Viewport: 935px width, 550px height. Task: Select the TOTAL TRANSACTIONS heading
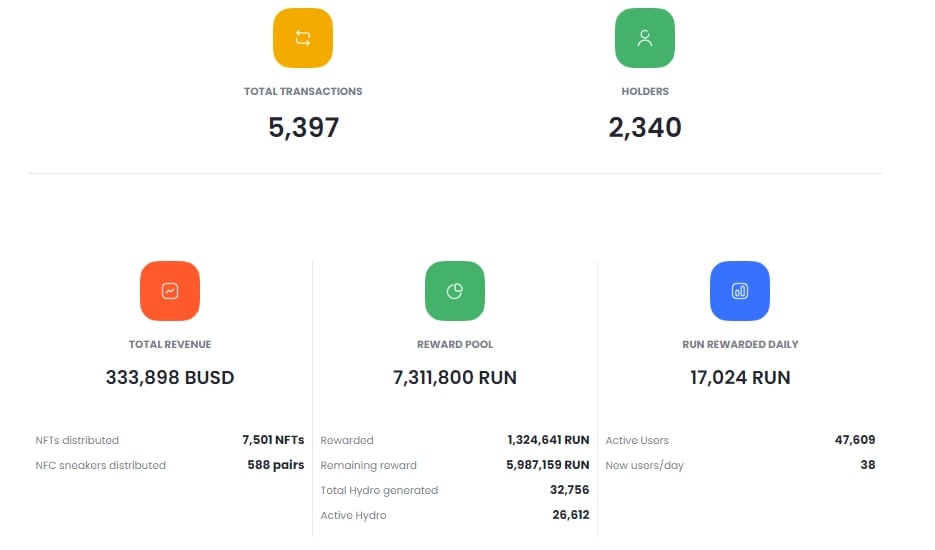tap(303, 91)
